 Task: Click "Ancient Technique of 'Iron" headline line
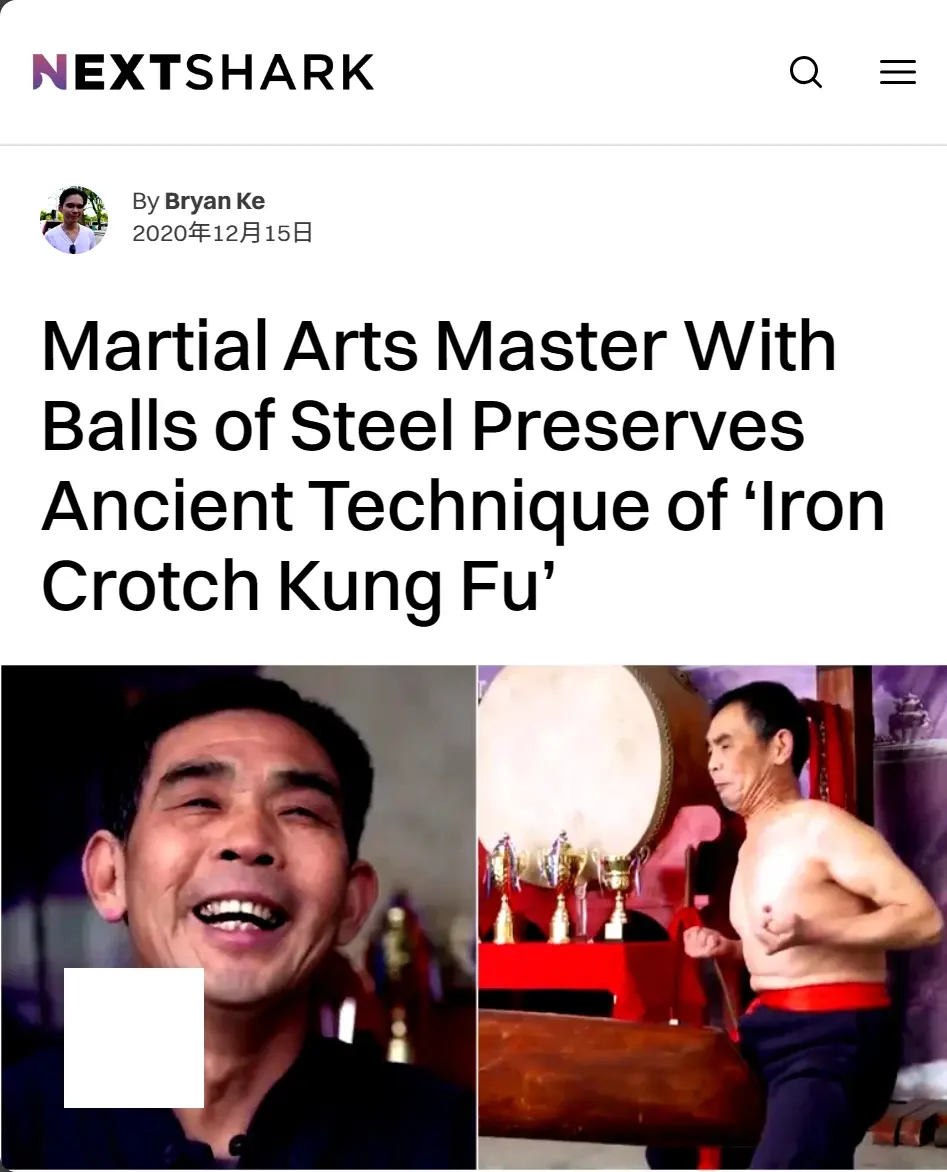pyautogui.click(x=463, y=506)
